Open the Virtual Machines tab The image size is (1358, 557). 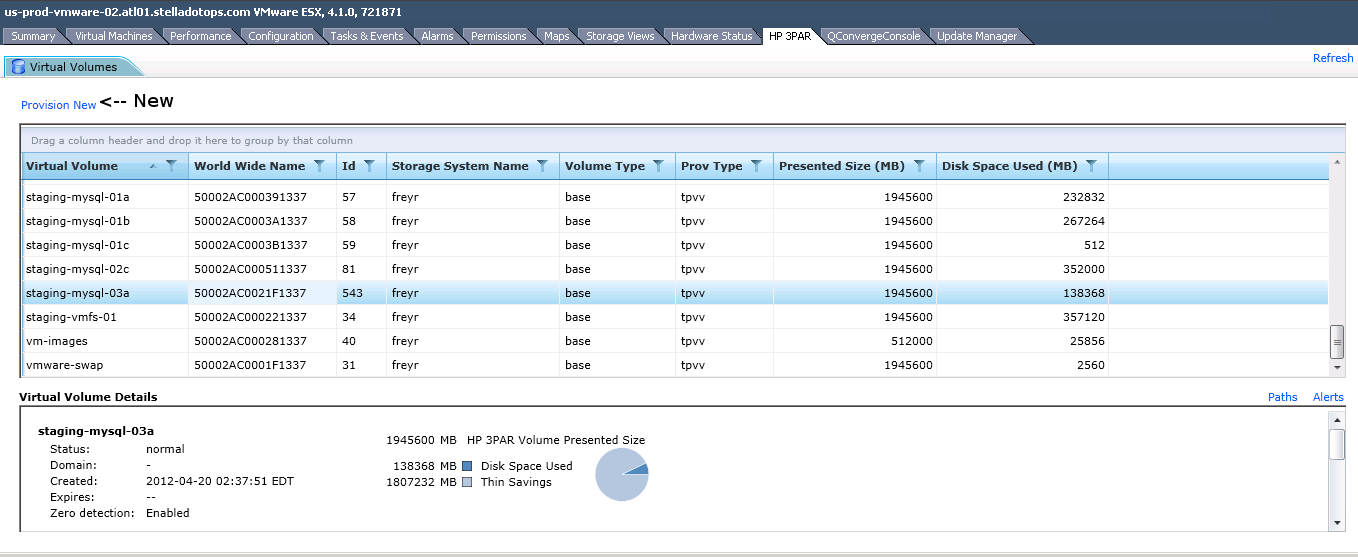click(x=113, y=36)
